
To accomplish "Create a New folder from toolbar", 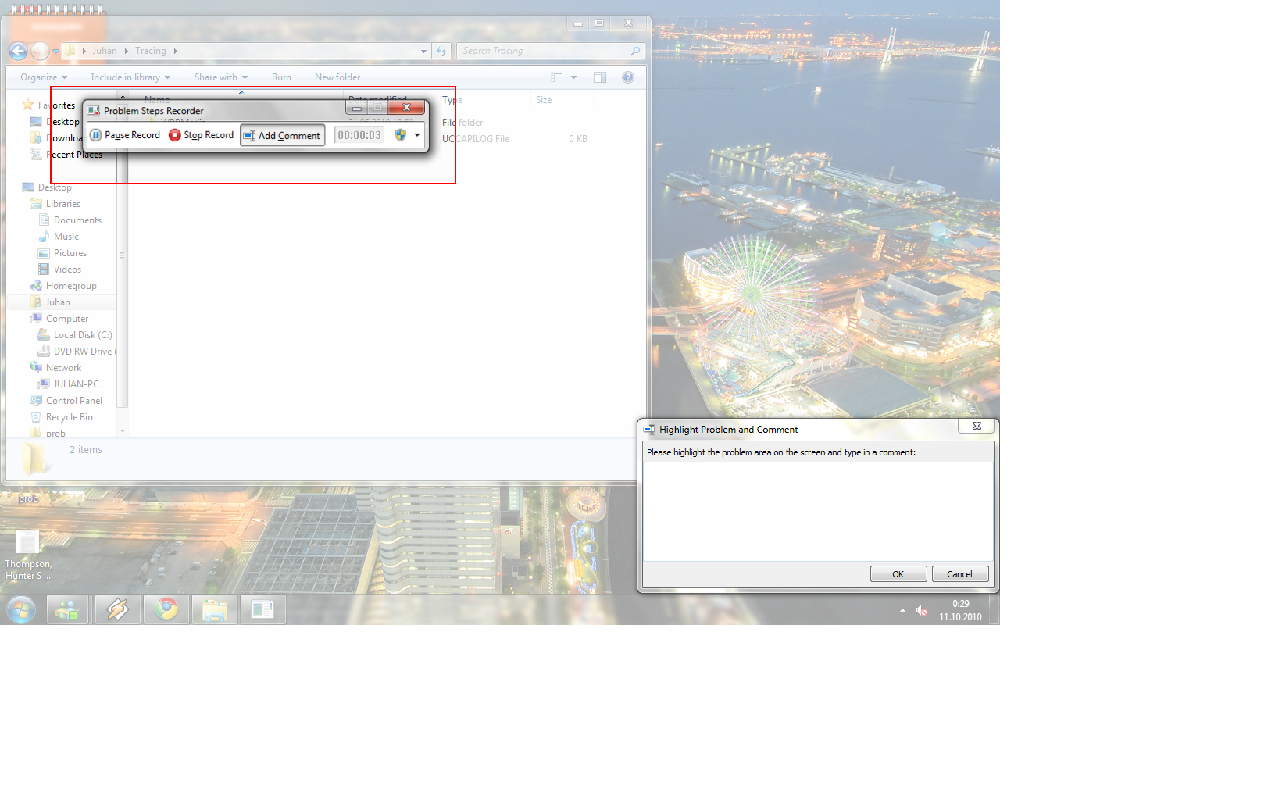I will (338, 77).
